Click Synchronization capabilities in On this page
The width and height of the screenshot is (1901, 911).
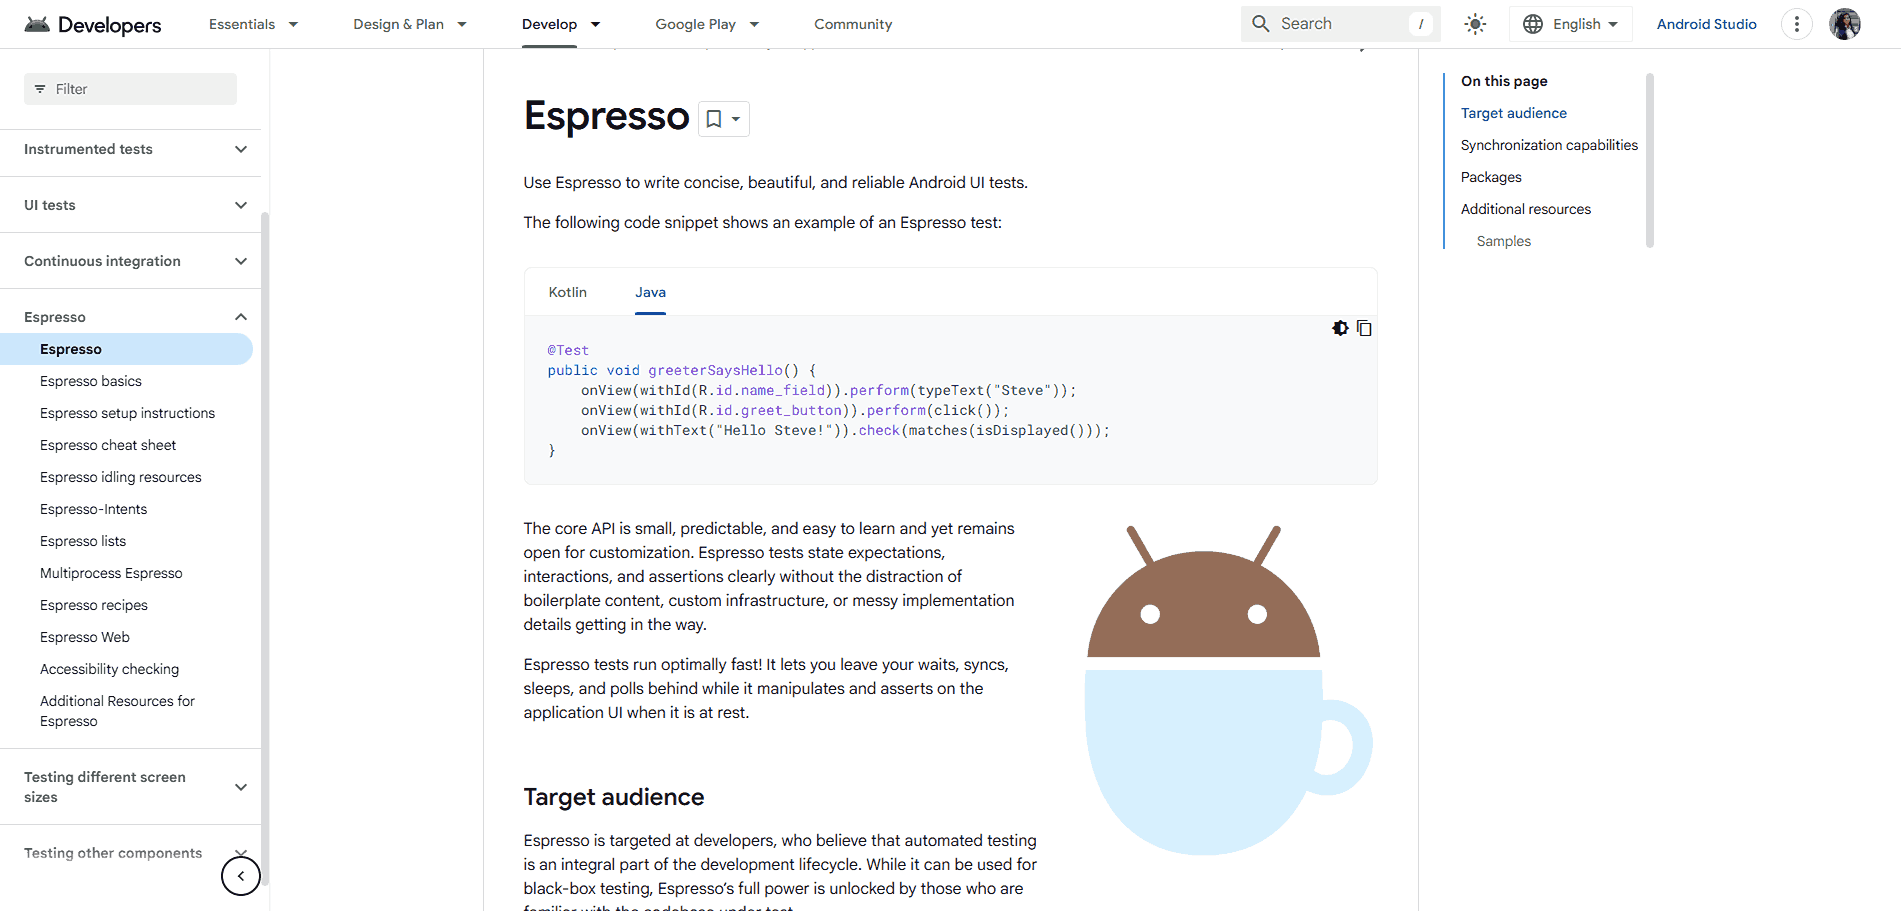(x=1548, y=144)
